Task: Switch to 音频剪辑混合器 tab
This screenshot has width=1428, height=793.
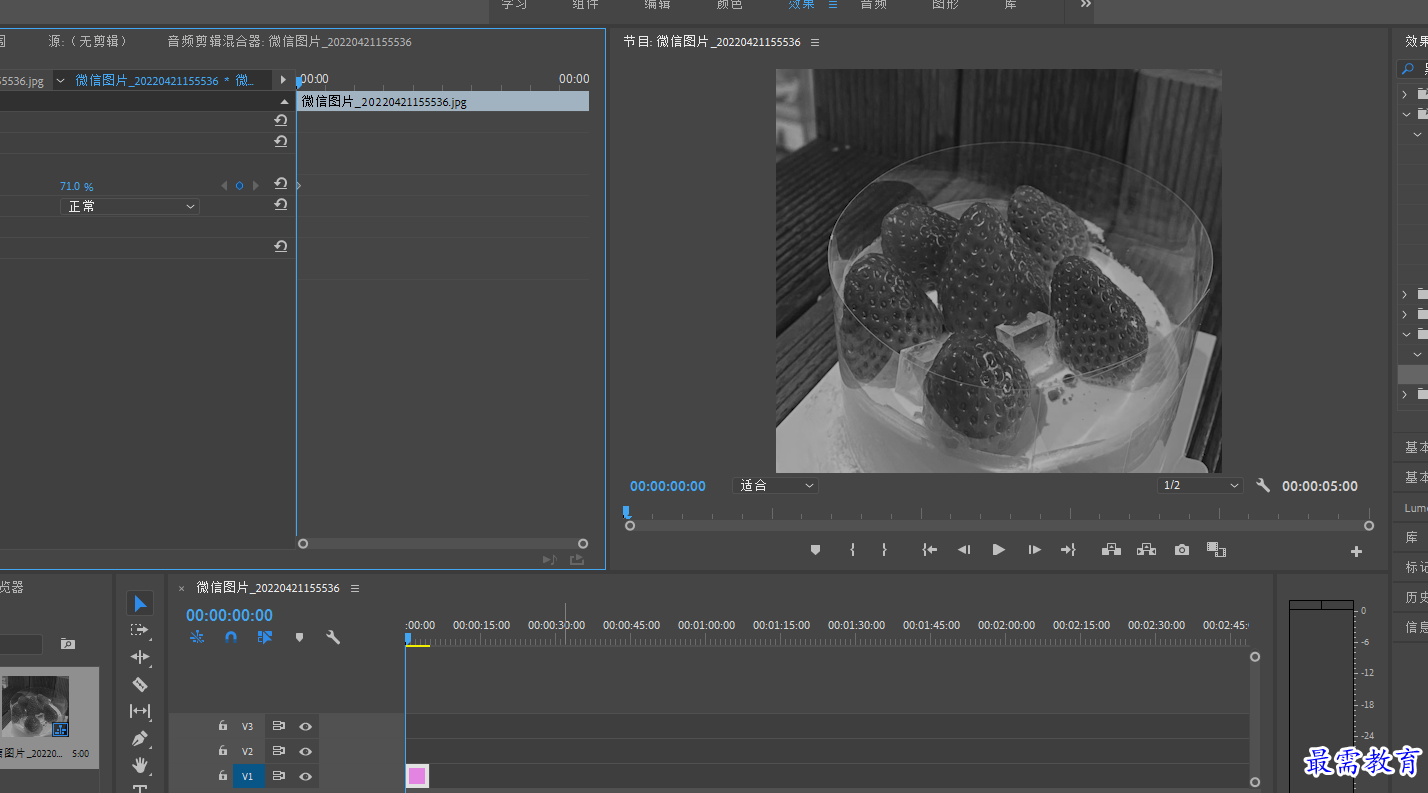Action: pyautogui.click(x=289, y=42)
